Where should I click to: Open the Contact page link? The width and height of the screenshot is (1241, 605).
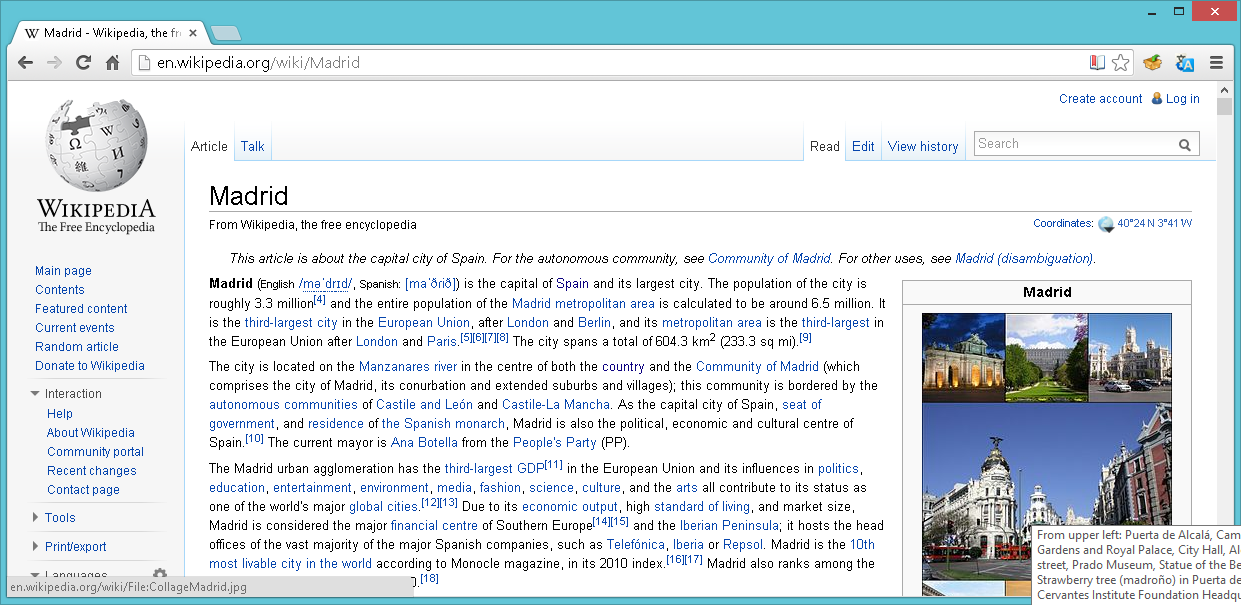pyautogui.click(x=83, y=490)
